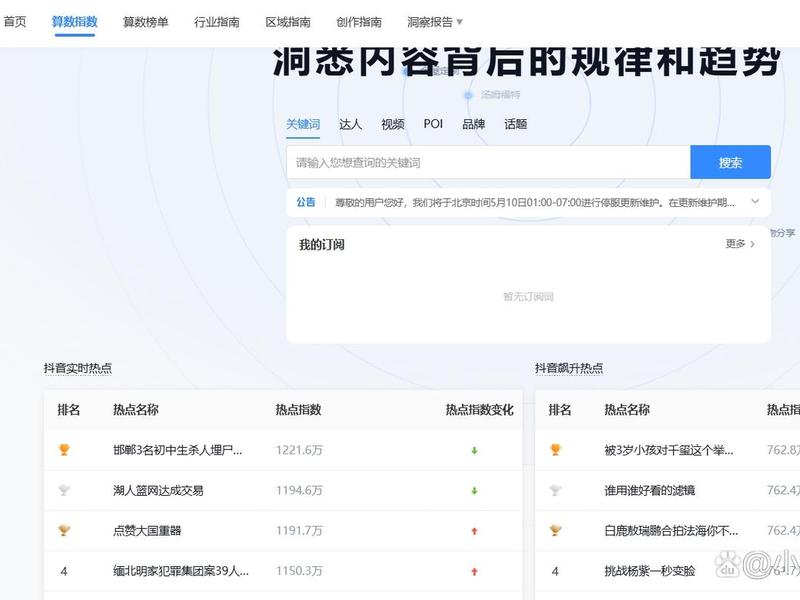This screenshot has height=600, width=800.
Task: Click 排名 column header in 抖音飙升热点 table
Action: tap(560, 410)
